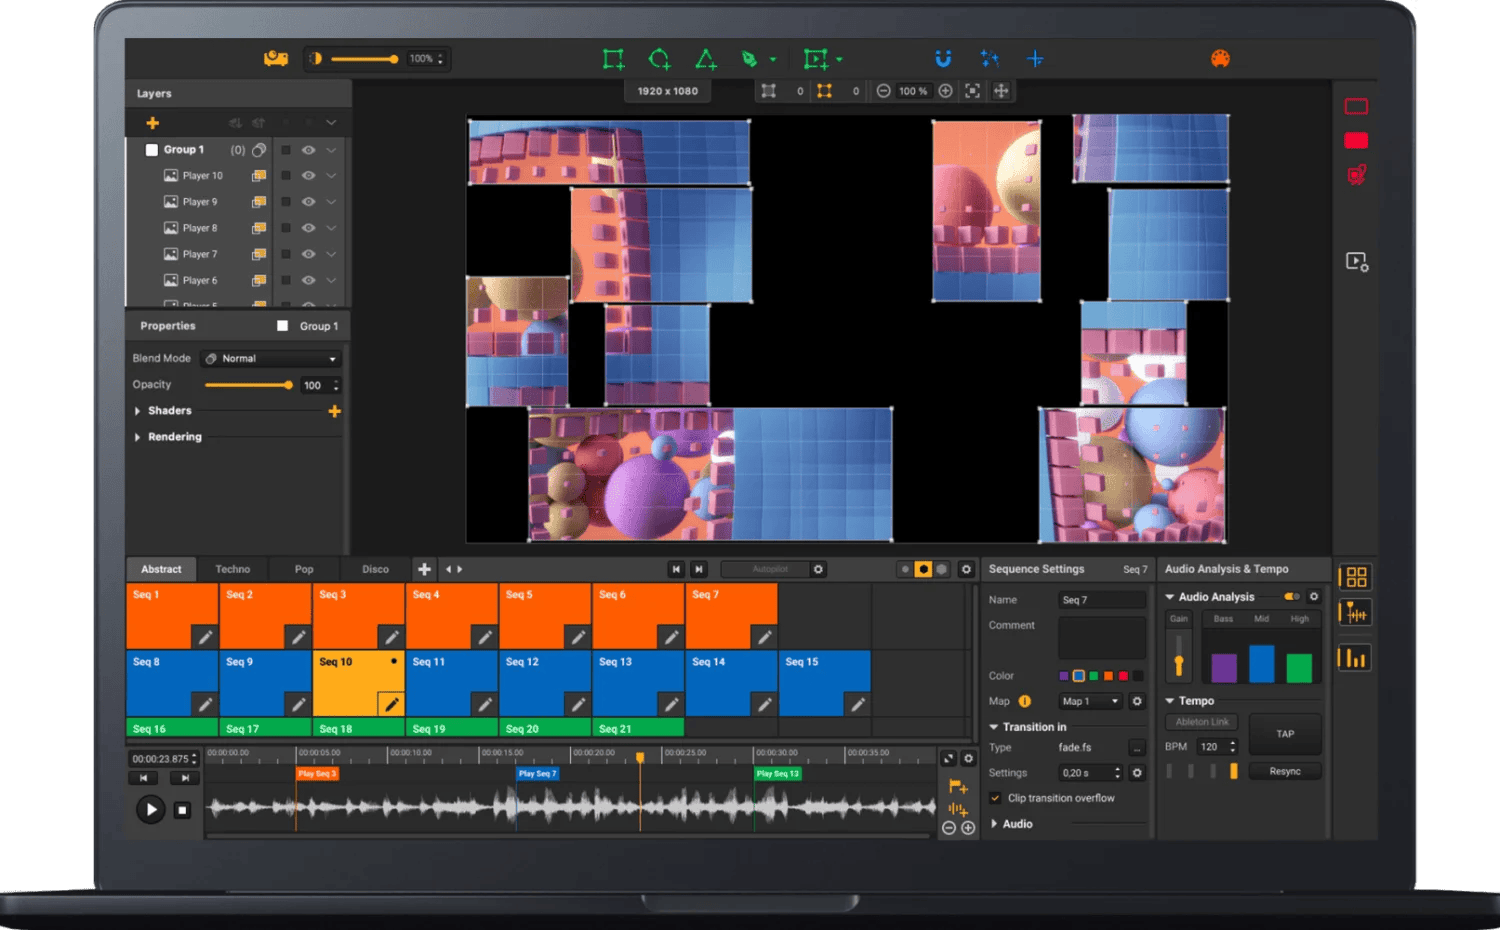Click the red outline rectangle output icon
This screenshot has width=1500, height=930.
coord(1356,106)
